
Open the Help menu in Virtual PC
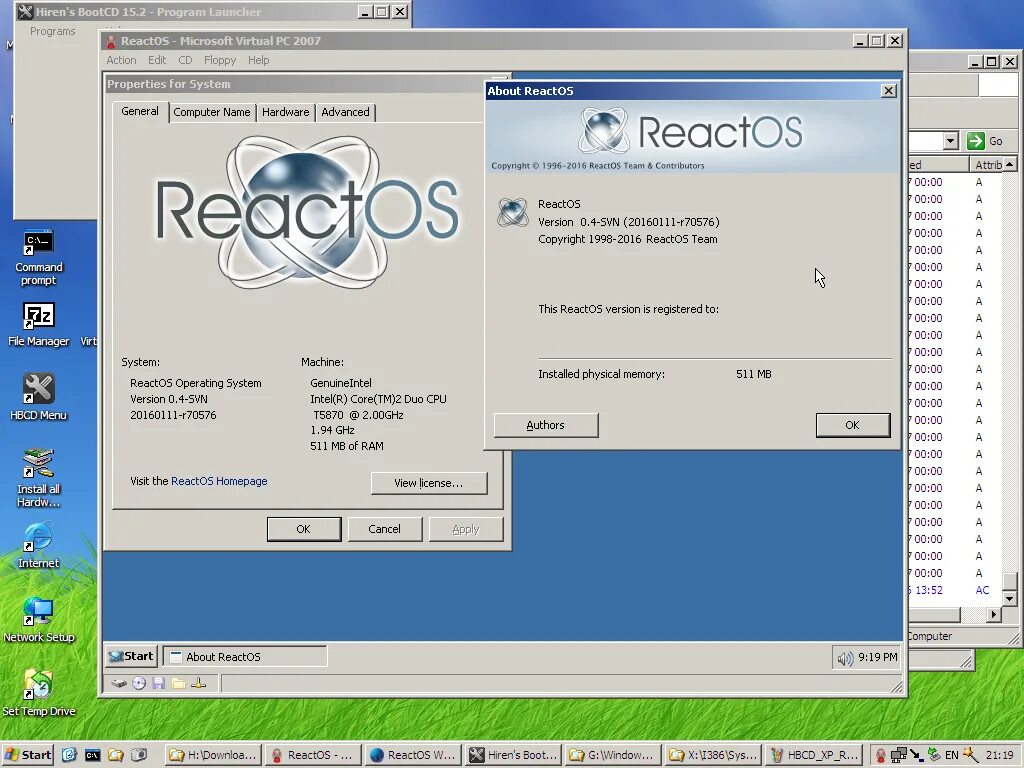pyautogui.click(x=259, y=60)
